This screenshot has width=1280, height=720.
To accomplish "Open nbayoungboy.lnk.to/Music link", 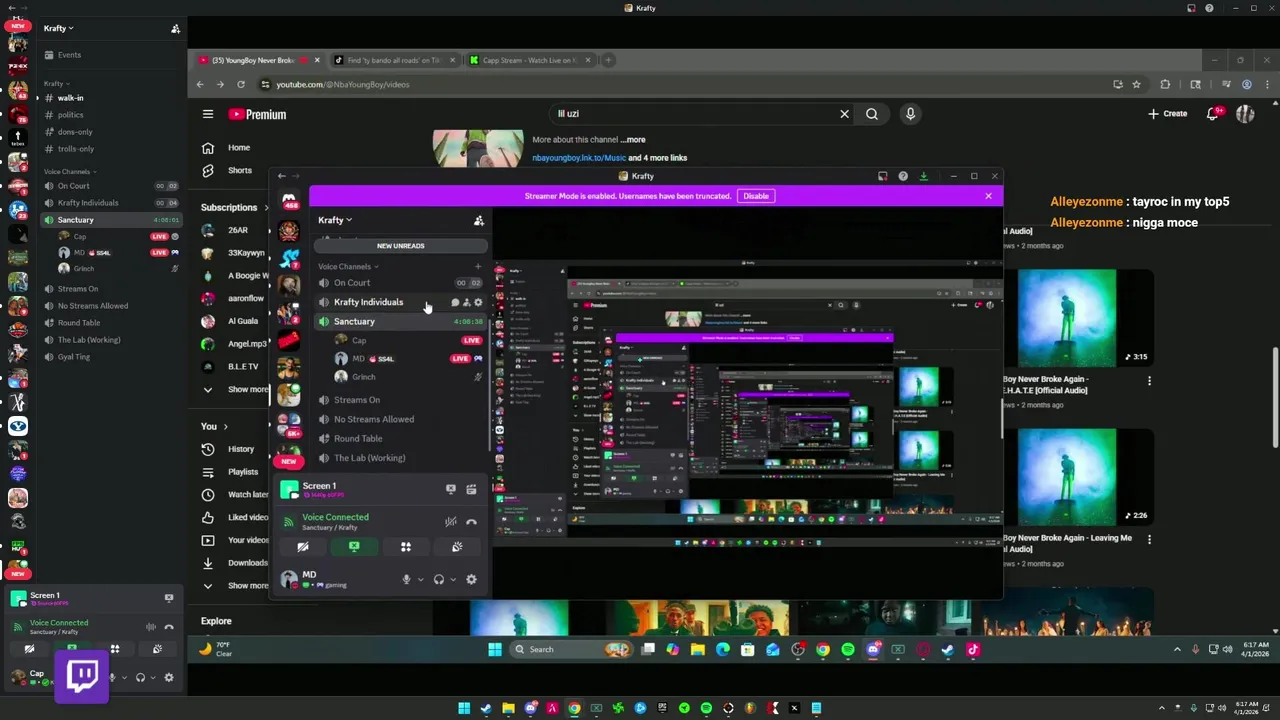I will click(579, 158).
